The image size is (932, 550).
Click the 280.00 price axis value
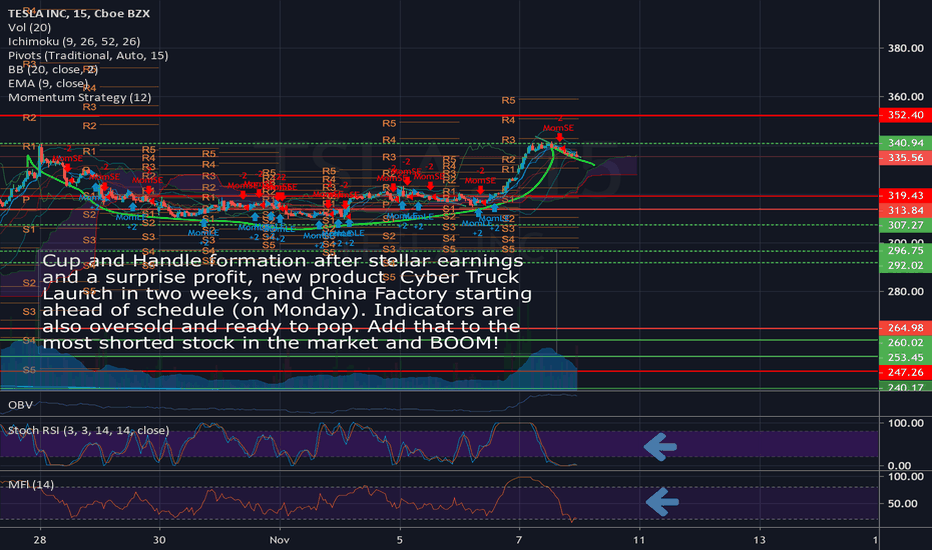pyautogui.click(x=905, y=291)
